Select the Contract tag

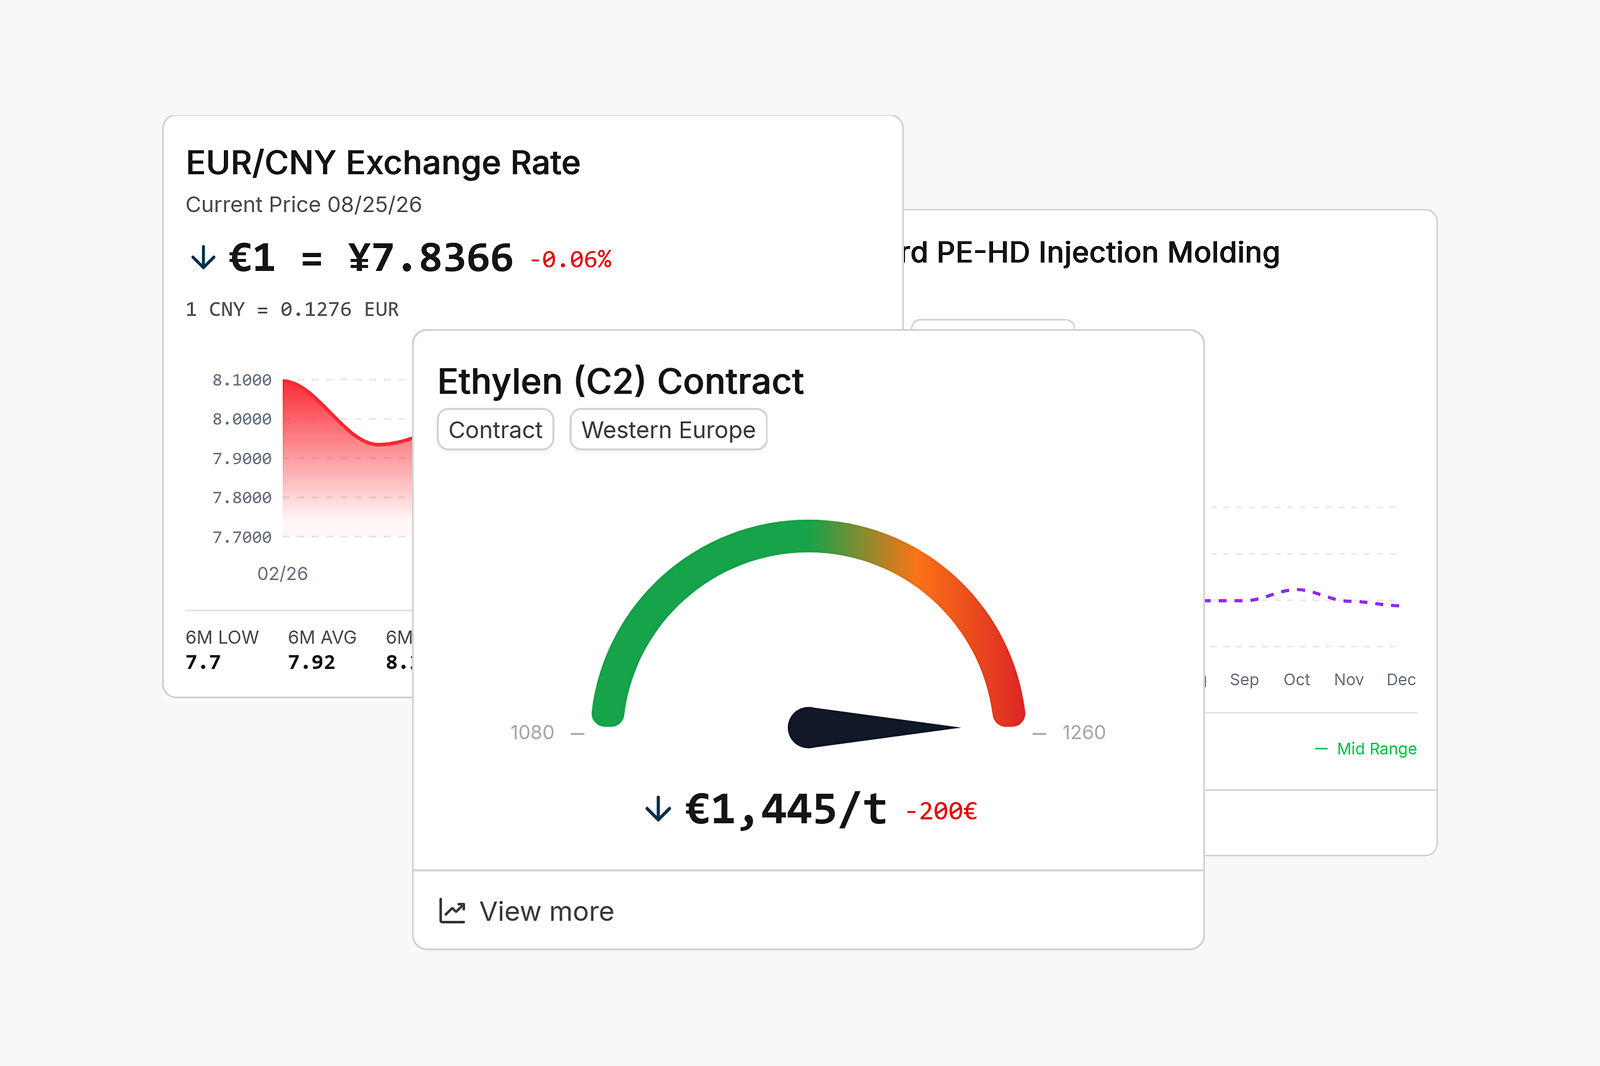click(x=495, y=430)
